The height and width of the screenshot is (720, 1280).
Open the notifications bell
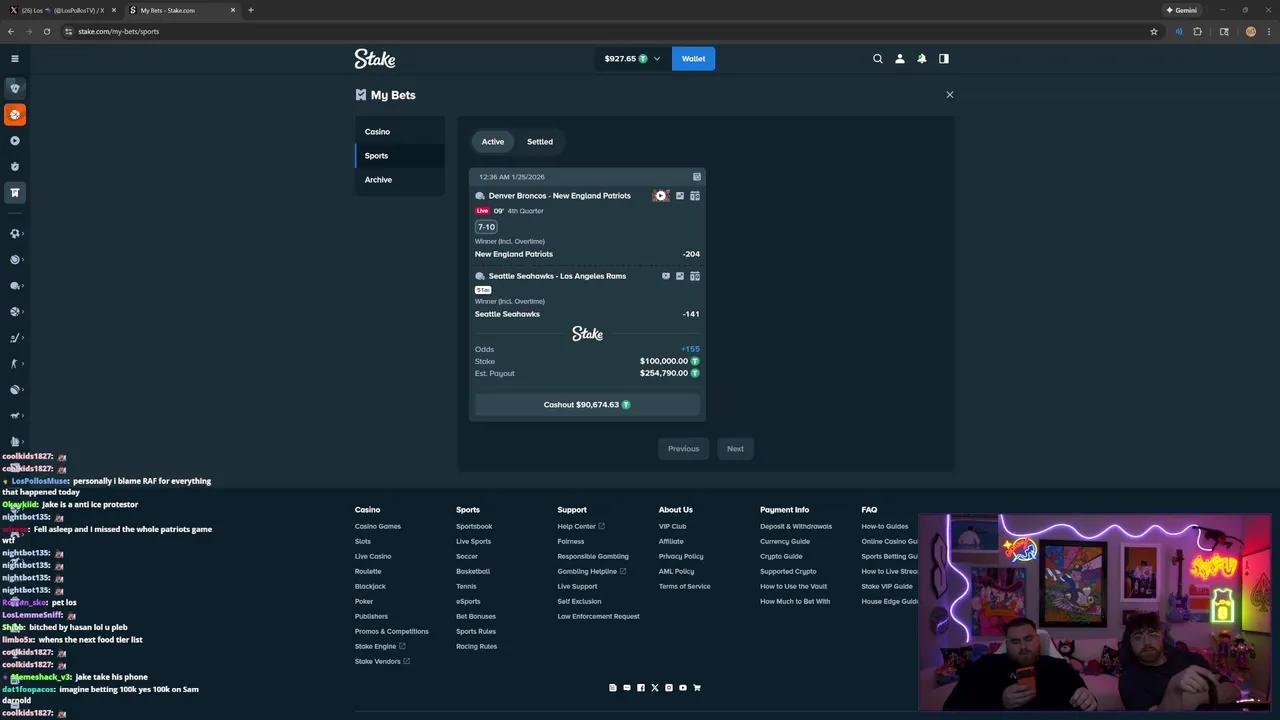click(x=922, y=59)
